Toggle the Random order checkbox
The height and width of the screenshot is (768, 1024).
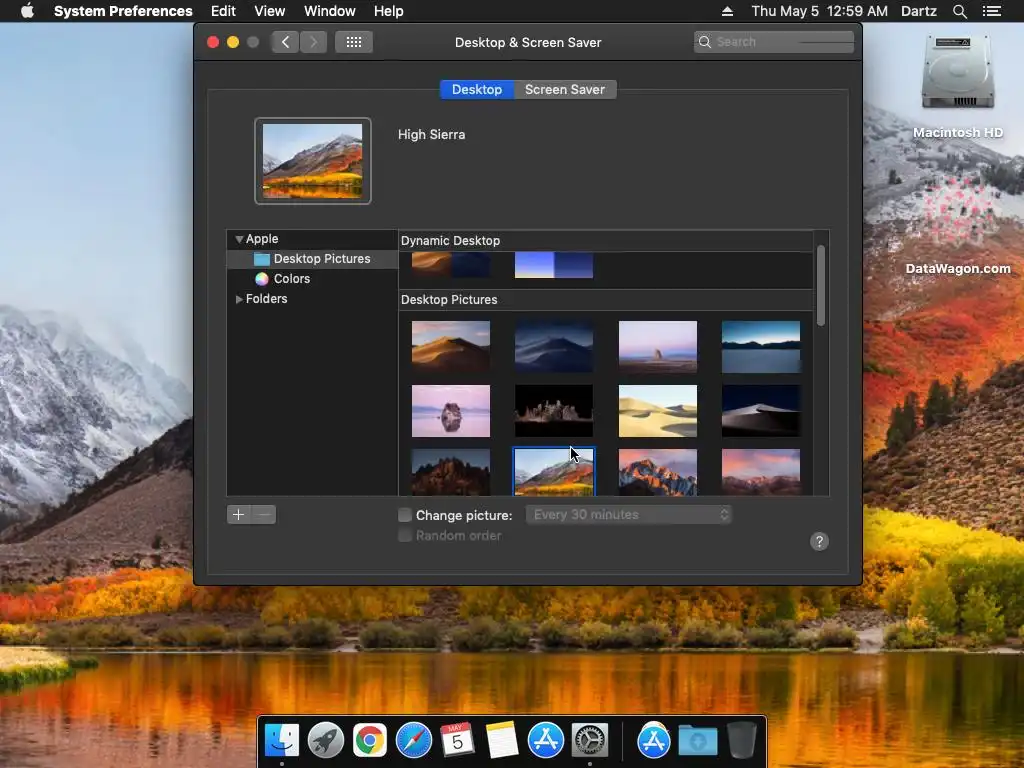pos(405,536)
